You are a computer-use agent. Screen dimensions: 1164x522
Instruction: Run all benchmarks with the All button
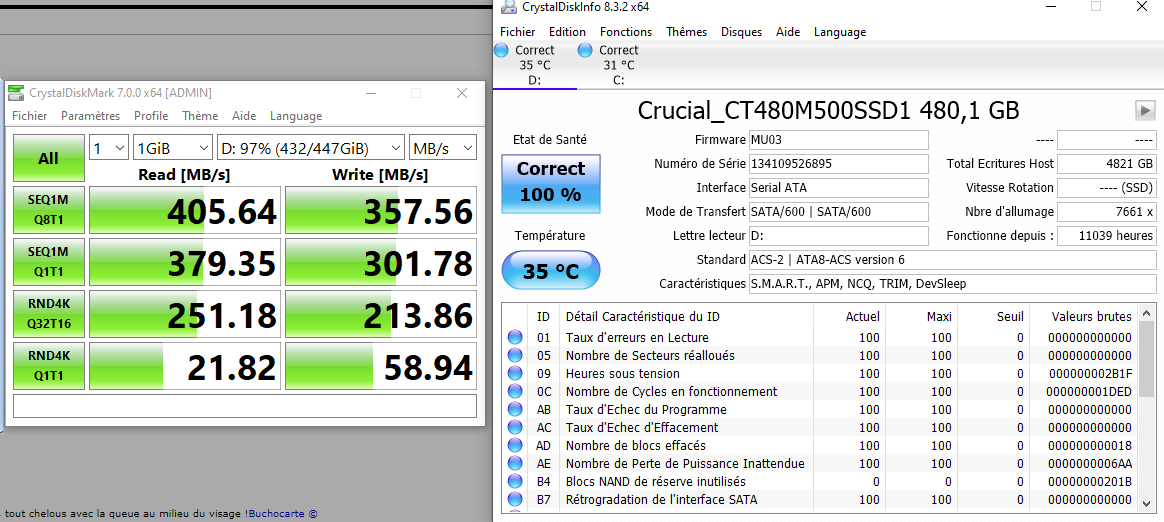point(48,158)
